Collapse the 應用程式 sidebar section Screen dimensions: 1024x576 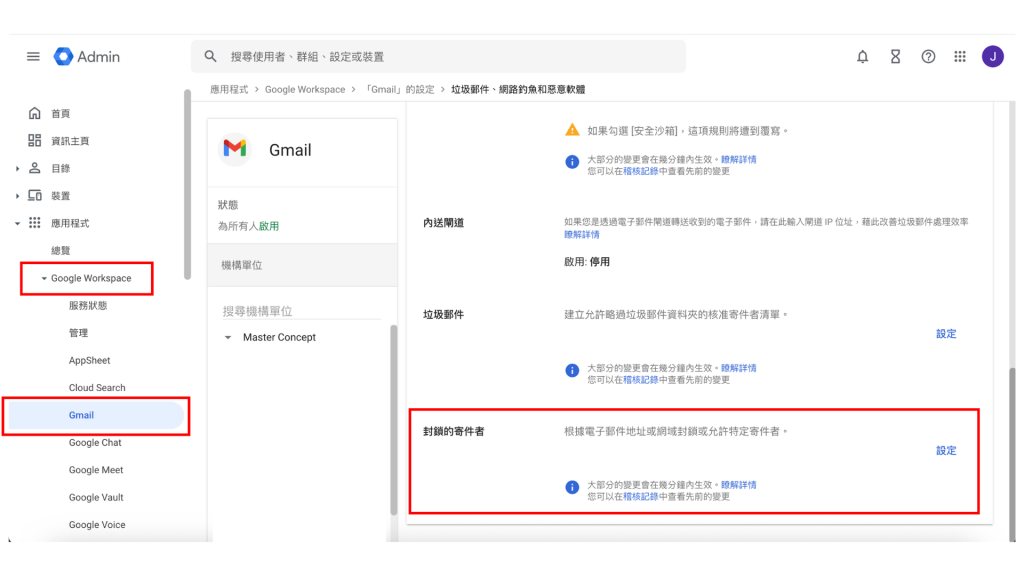18,223
